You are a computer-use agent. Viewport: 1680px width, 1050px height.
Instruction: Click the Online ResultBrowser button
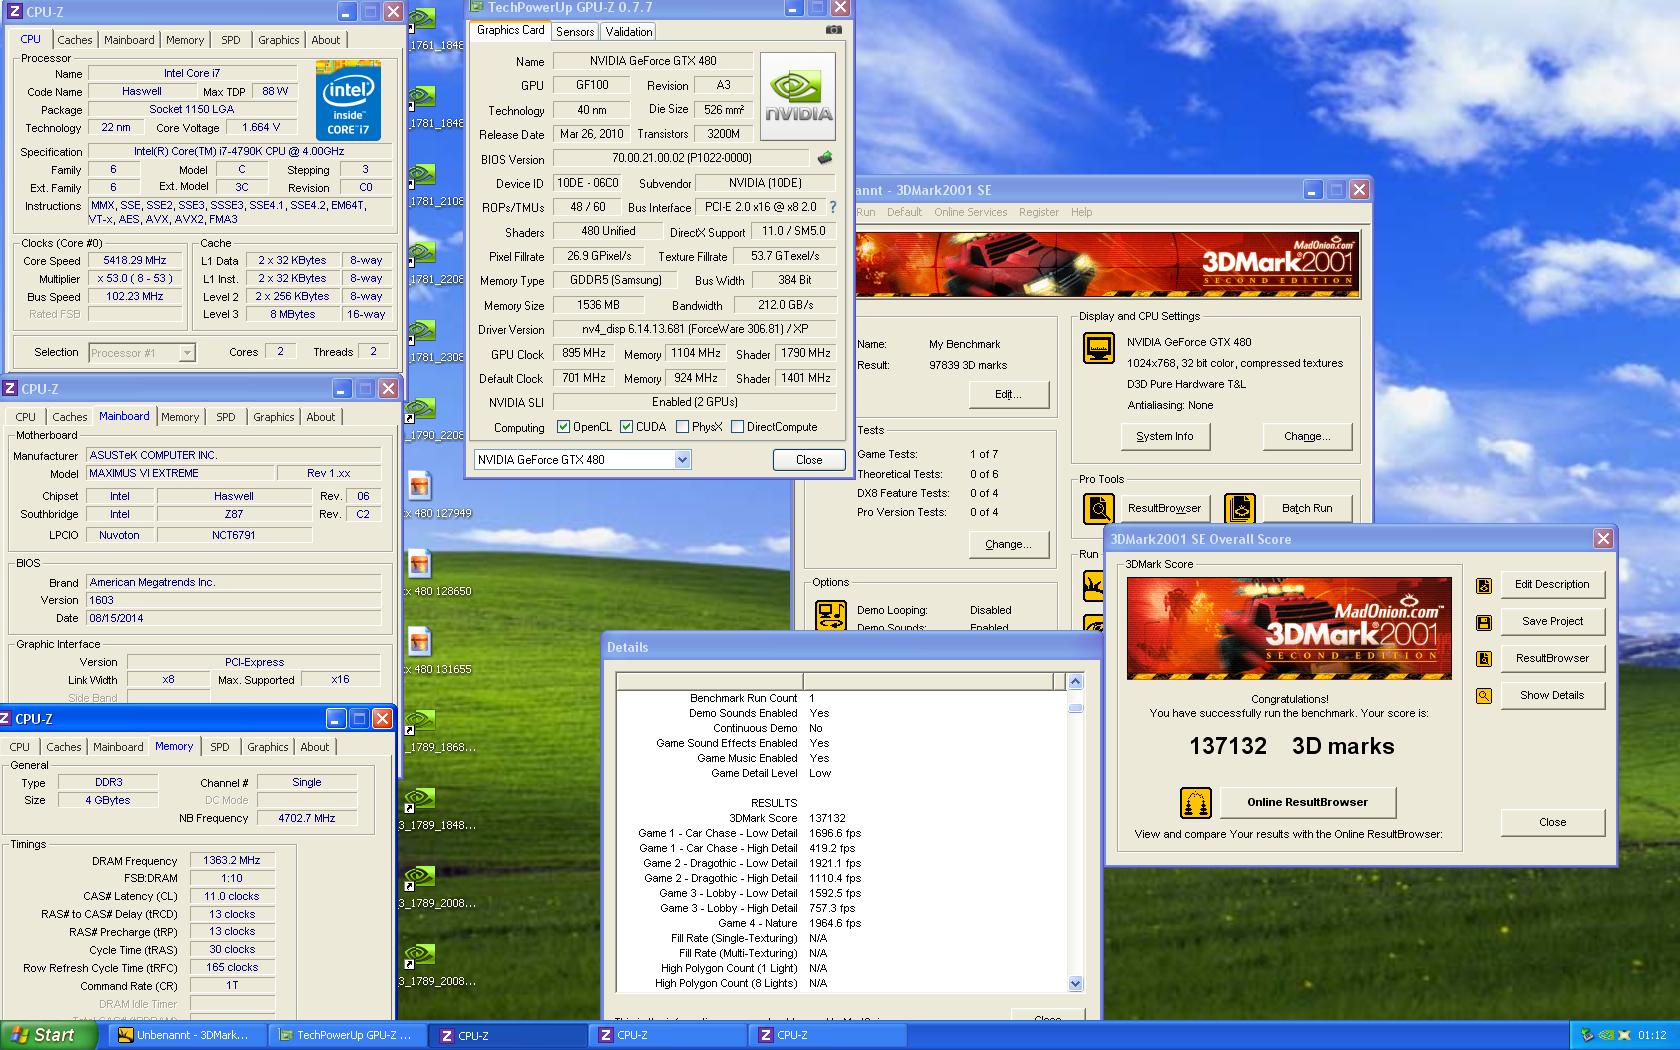(x=1307, y=802)
